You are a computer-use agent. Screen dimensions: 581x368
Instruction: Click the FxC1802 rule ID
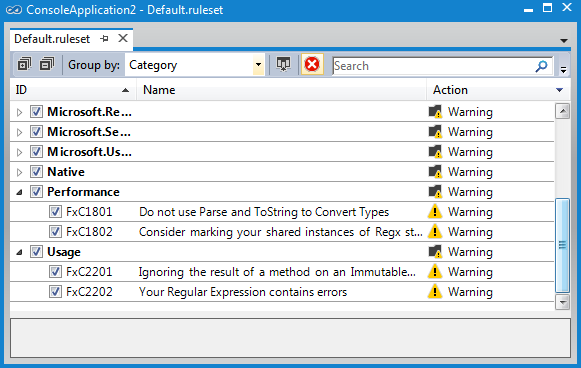[89, 232]
